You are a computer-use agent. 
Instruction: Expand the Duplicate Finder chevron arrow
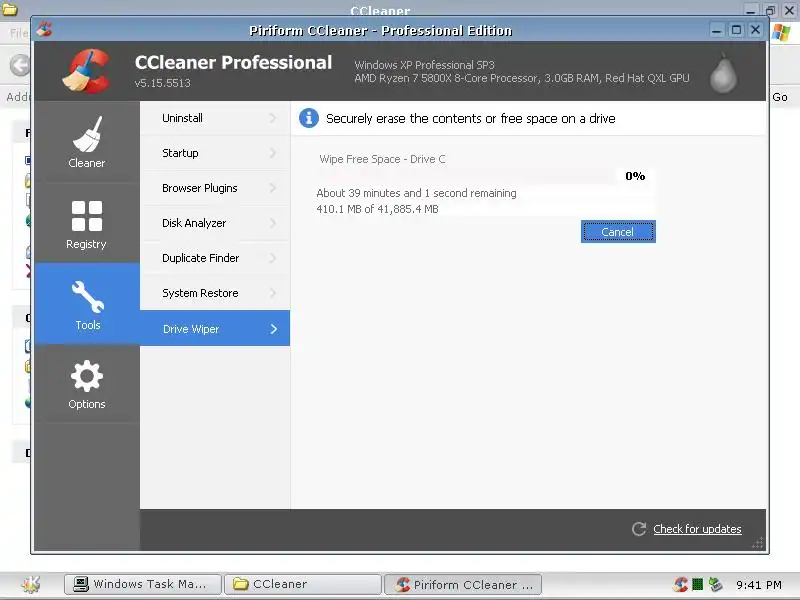tap(273, 258)
